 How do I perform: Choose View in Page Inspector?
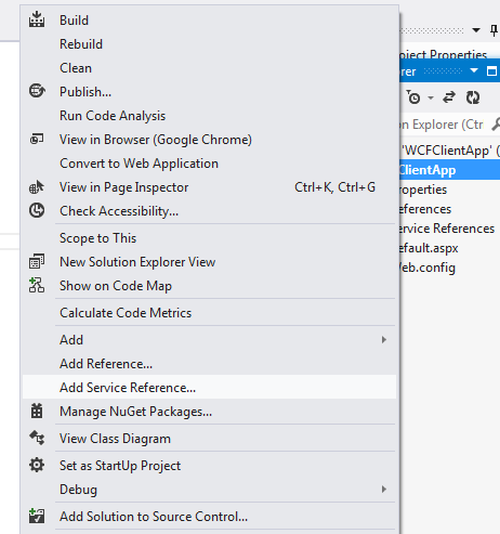point(209,187)
